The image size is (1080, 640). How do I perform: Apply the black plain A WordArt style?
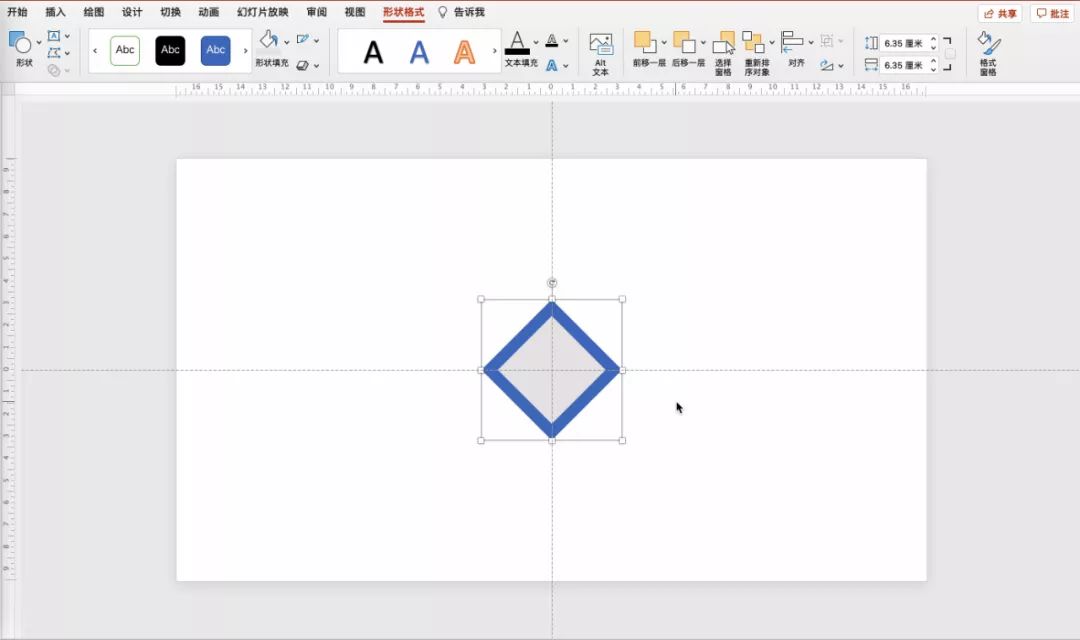click(373, 52)
